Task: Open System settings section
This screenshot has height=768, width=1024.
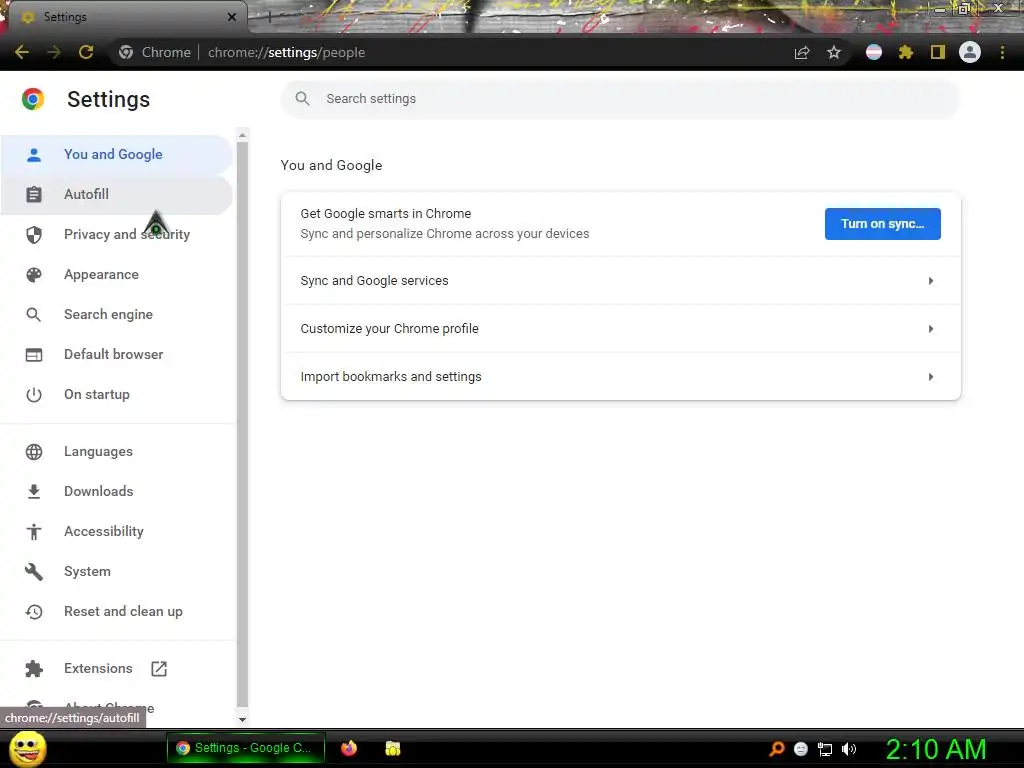Action: point(116,571)
